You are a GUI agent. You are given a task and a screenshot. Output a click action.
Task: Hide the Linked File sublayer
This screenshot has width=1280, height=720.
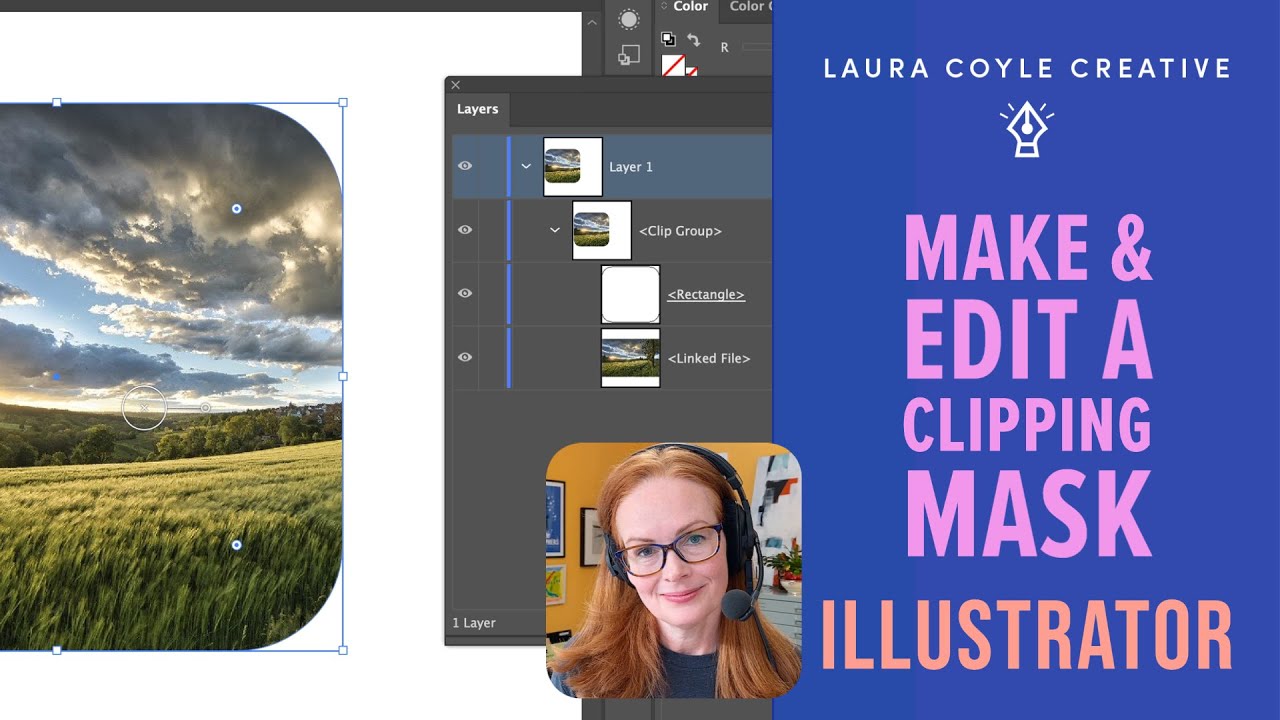click(465, 357)
